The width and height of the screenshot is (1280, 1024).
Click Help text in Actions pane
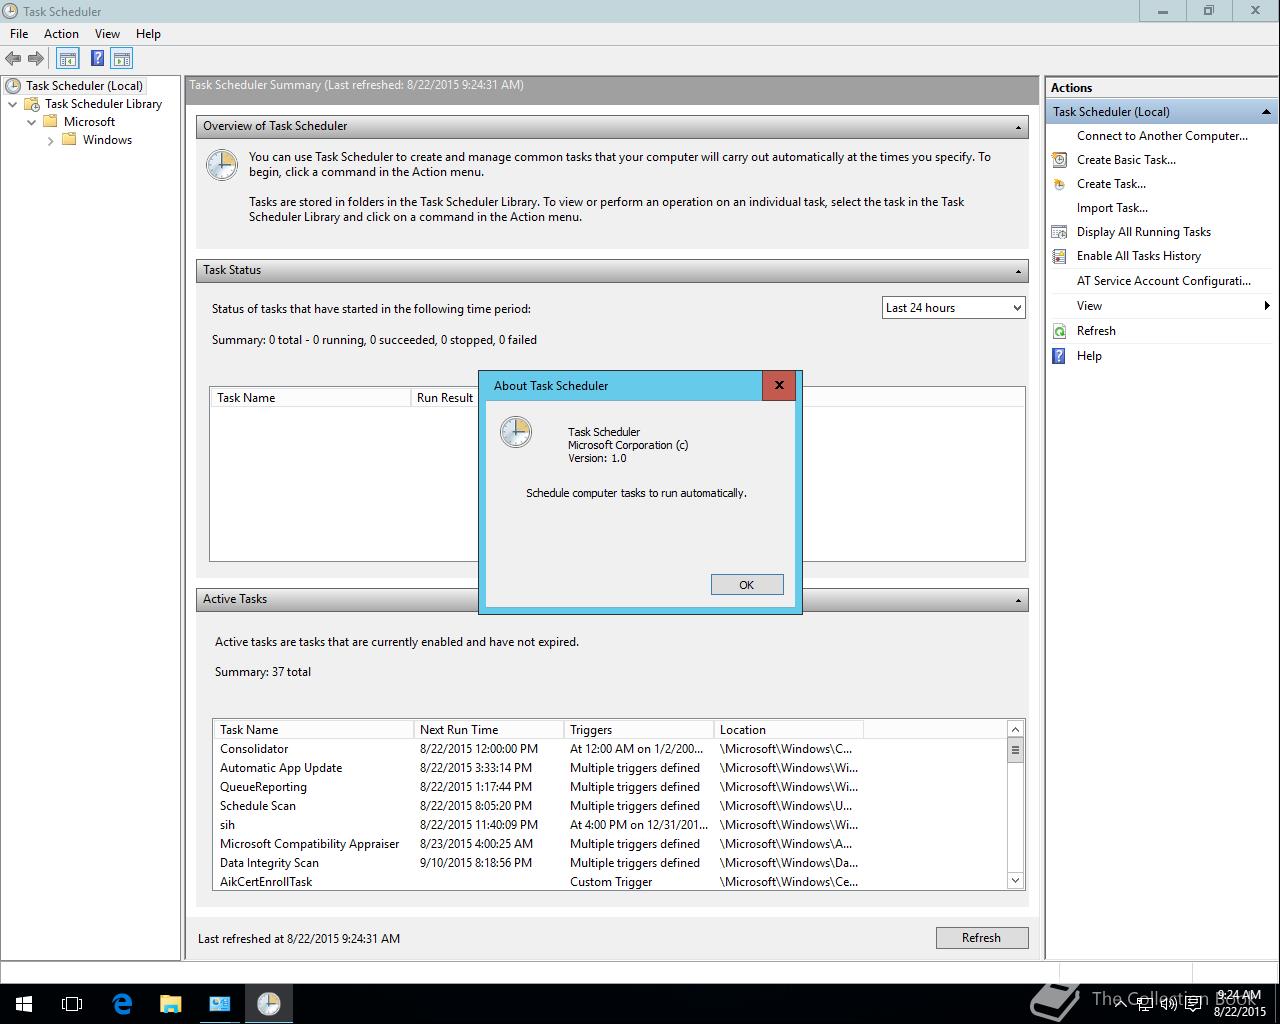(1089, 356)
